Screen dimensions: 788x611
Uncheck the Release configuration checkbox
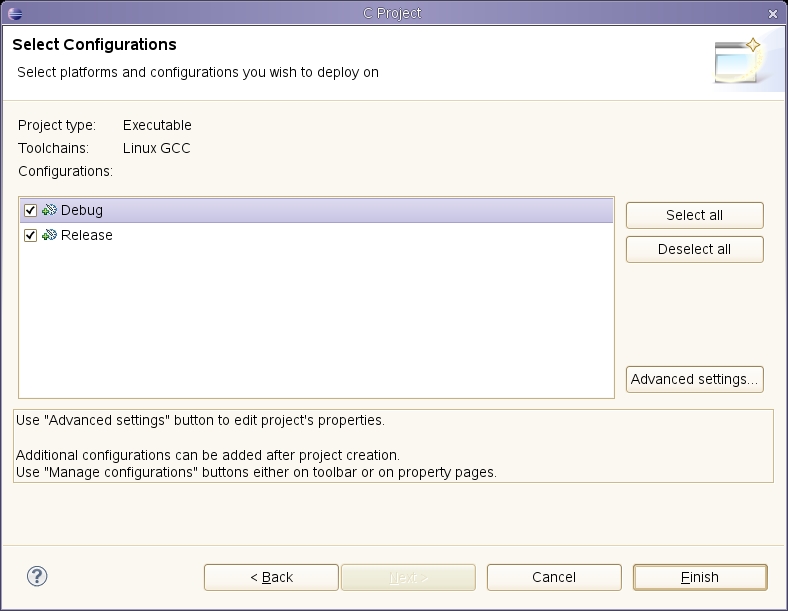(x=30, y=235)
